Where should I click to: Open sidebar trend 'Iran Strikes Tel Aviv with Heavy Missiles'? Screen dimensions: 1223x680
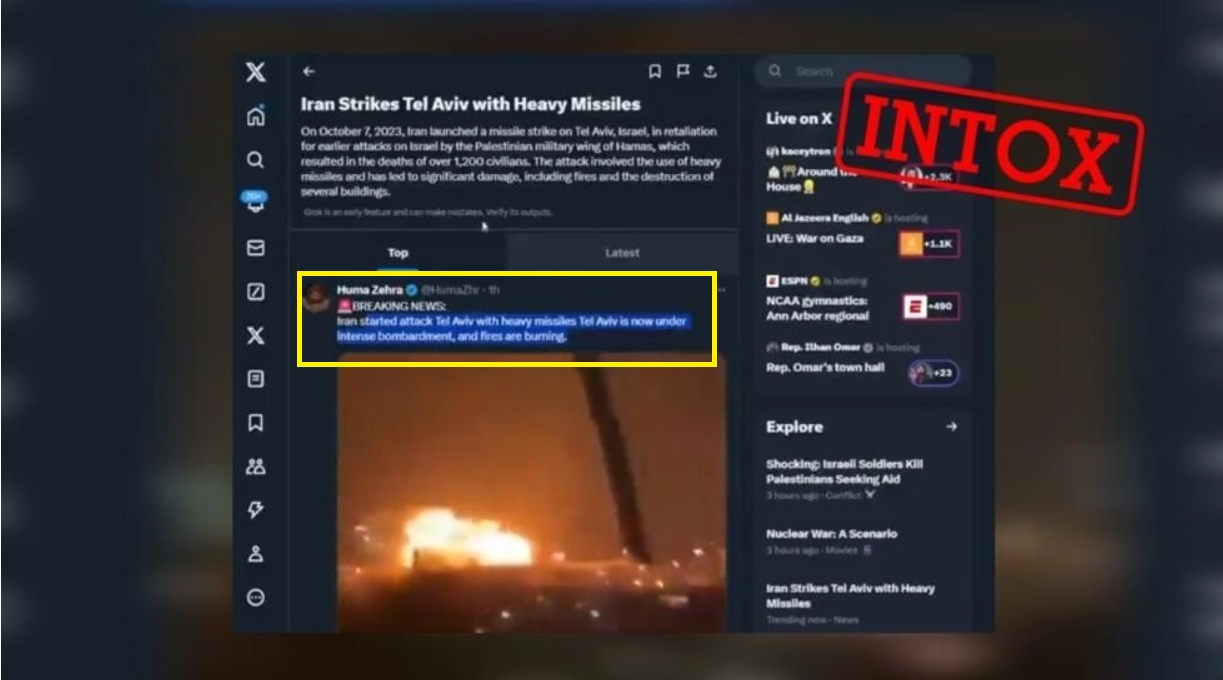[x=850, y=596]
